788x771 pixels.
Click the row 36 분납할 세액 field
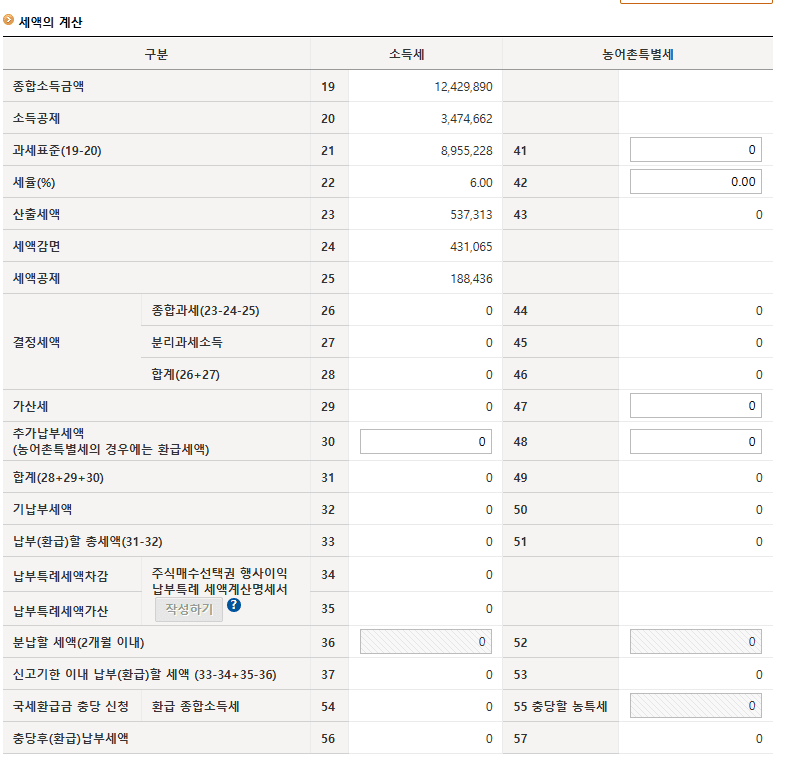(425, 642)
